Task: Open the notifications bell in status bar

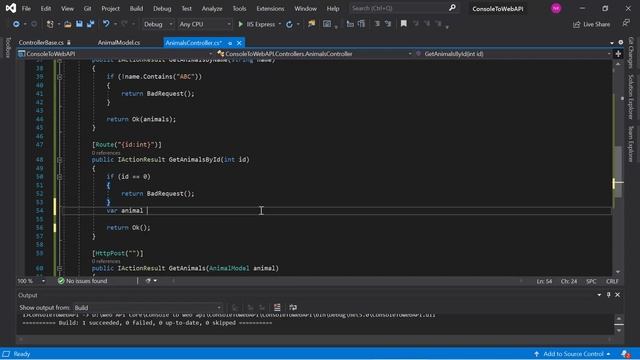Action: (625, 354)
